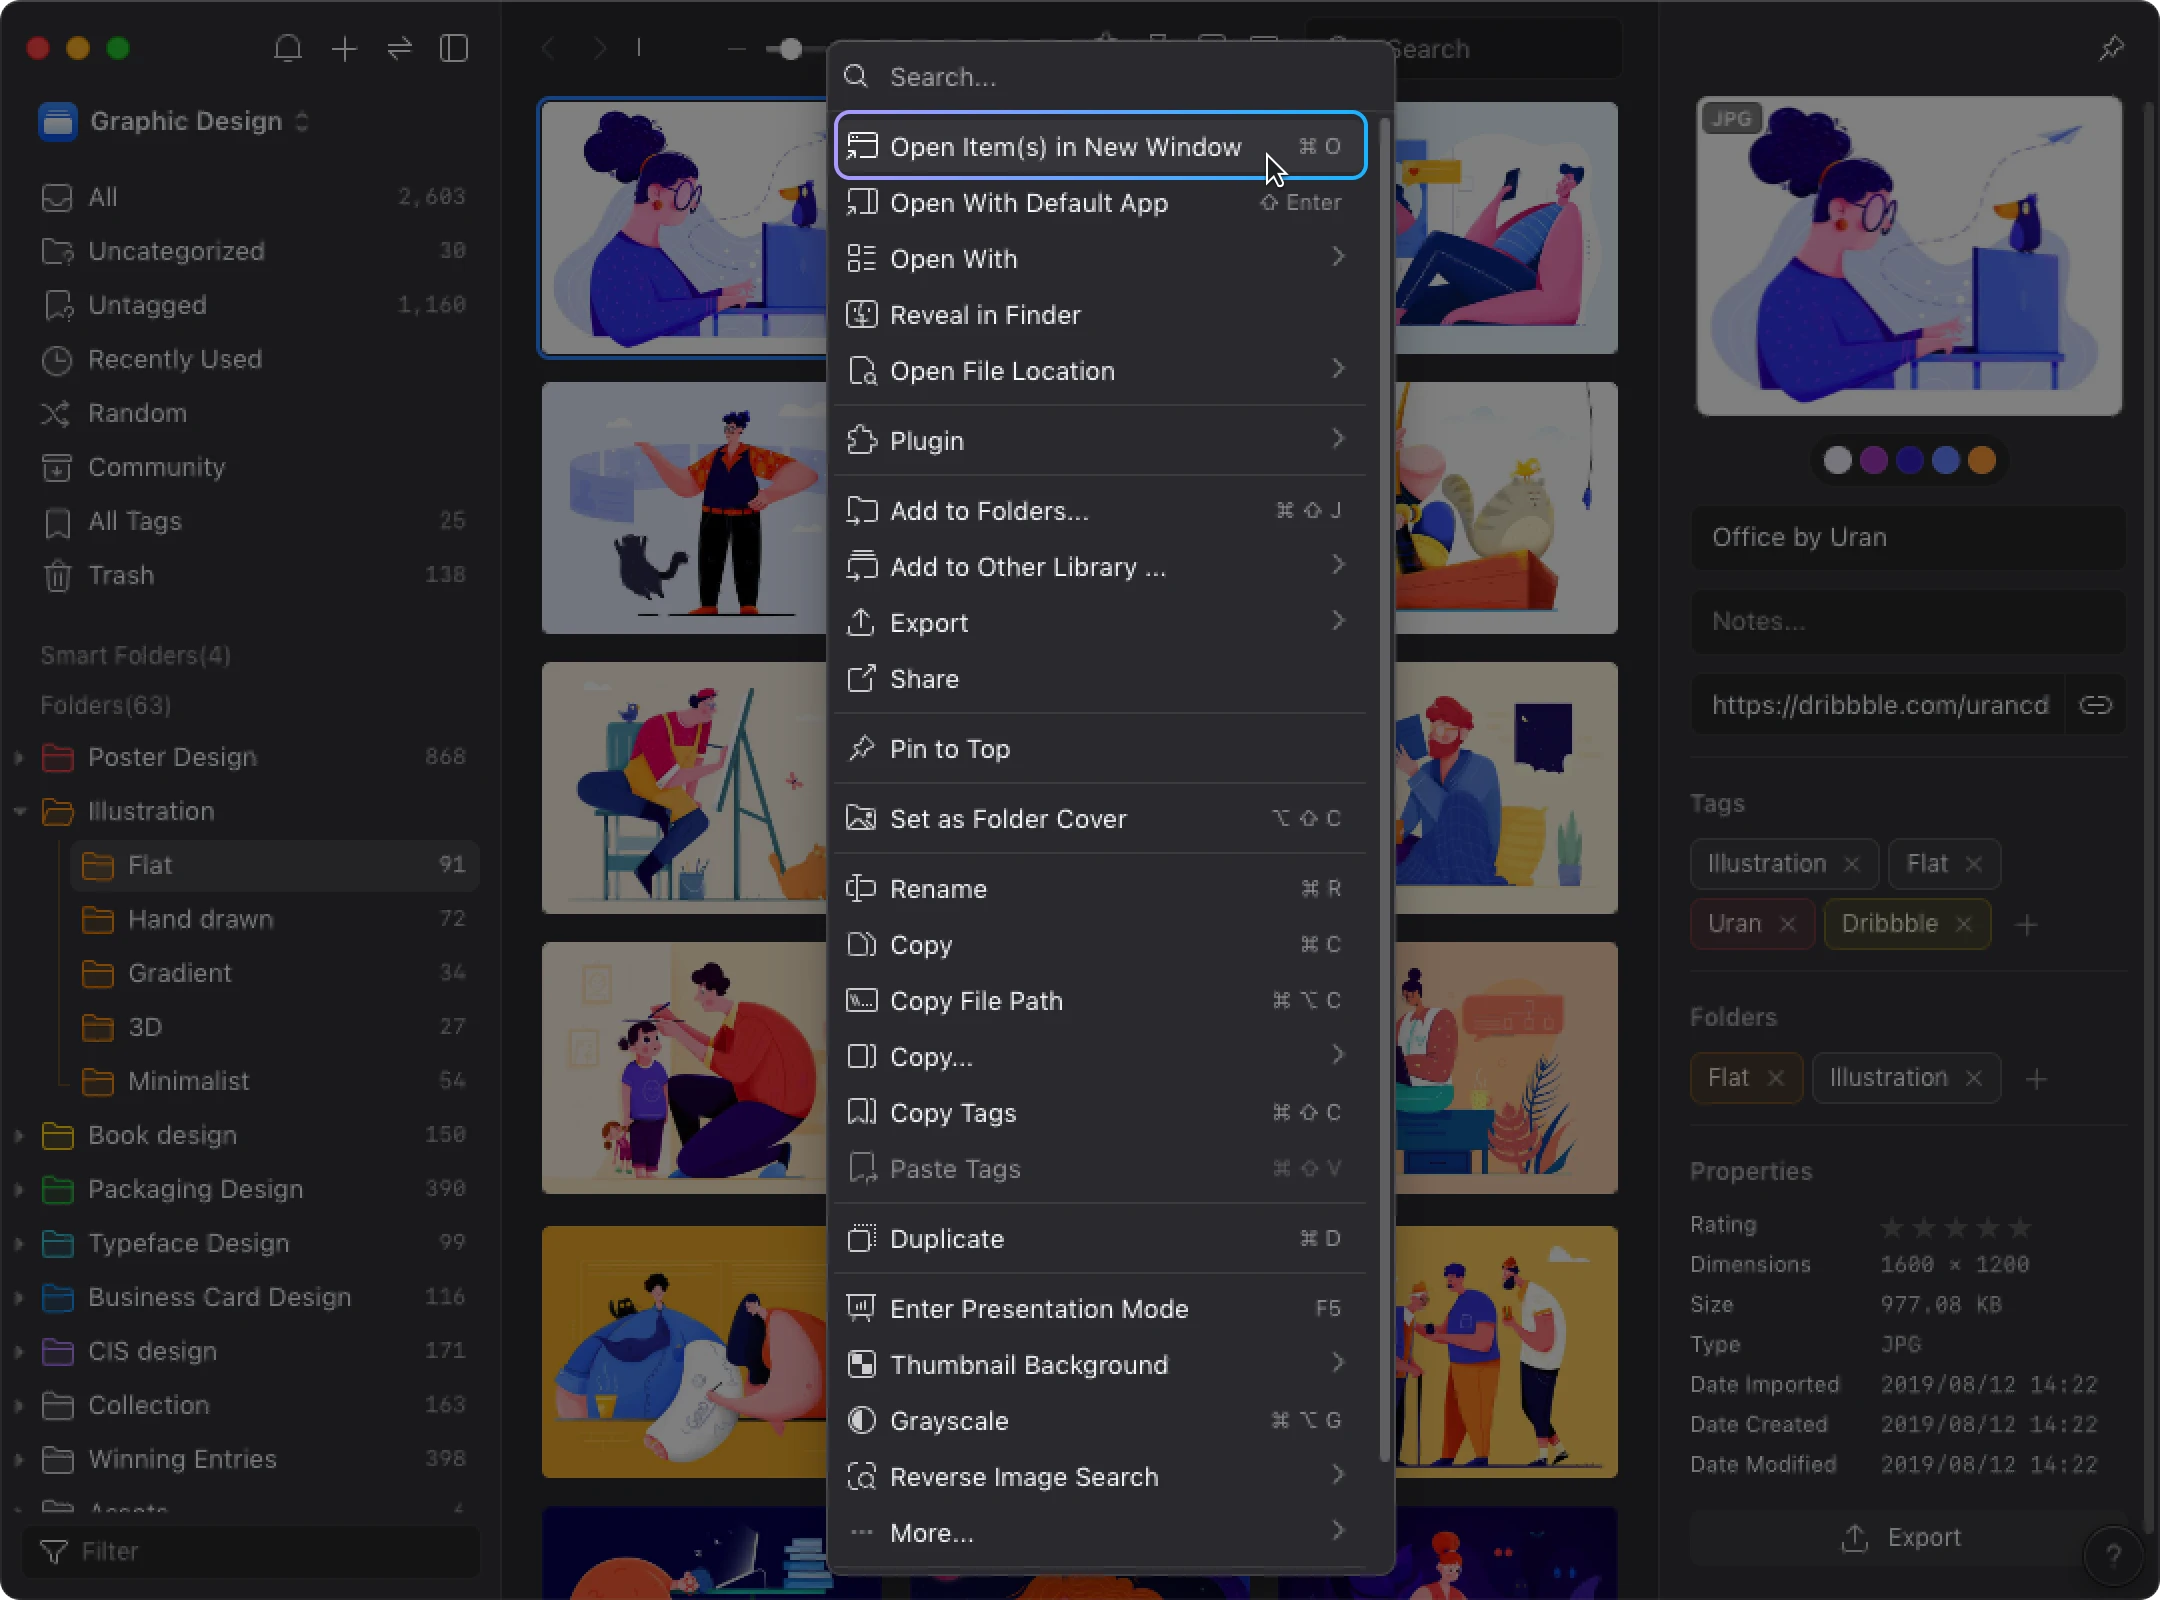Screen dimensions: 2160x1600
Task: Open the Untagged section
Action: pyautogui.click(x=253, y=305)
